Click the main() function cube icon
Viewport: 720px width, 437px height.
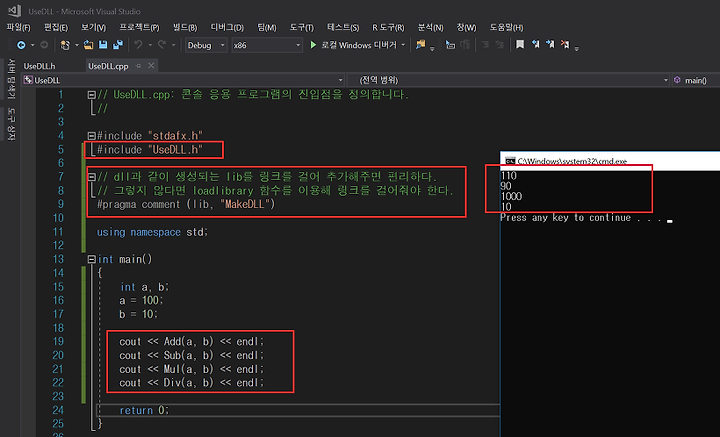coord(677,80)
